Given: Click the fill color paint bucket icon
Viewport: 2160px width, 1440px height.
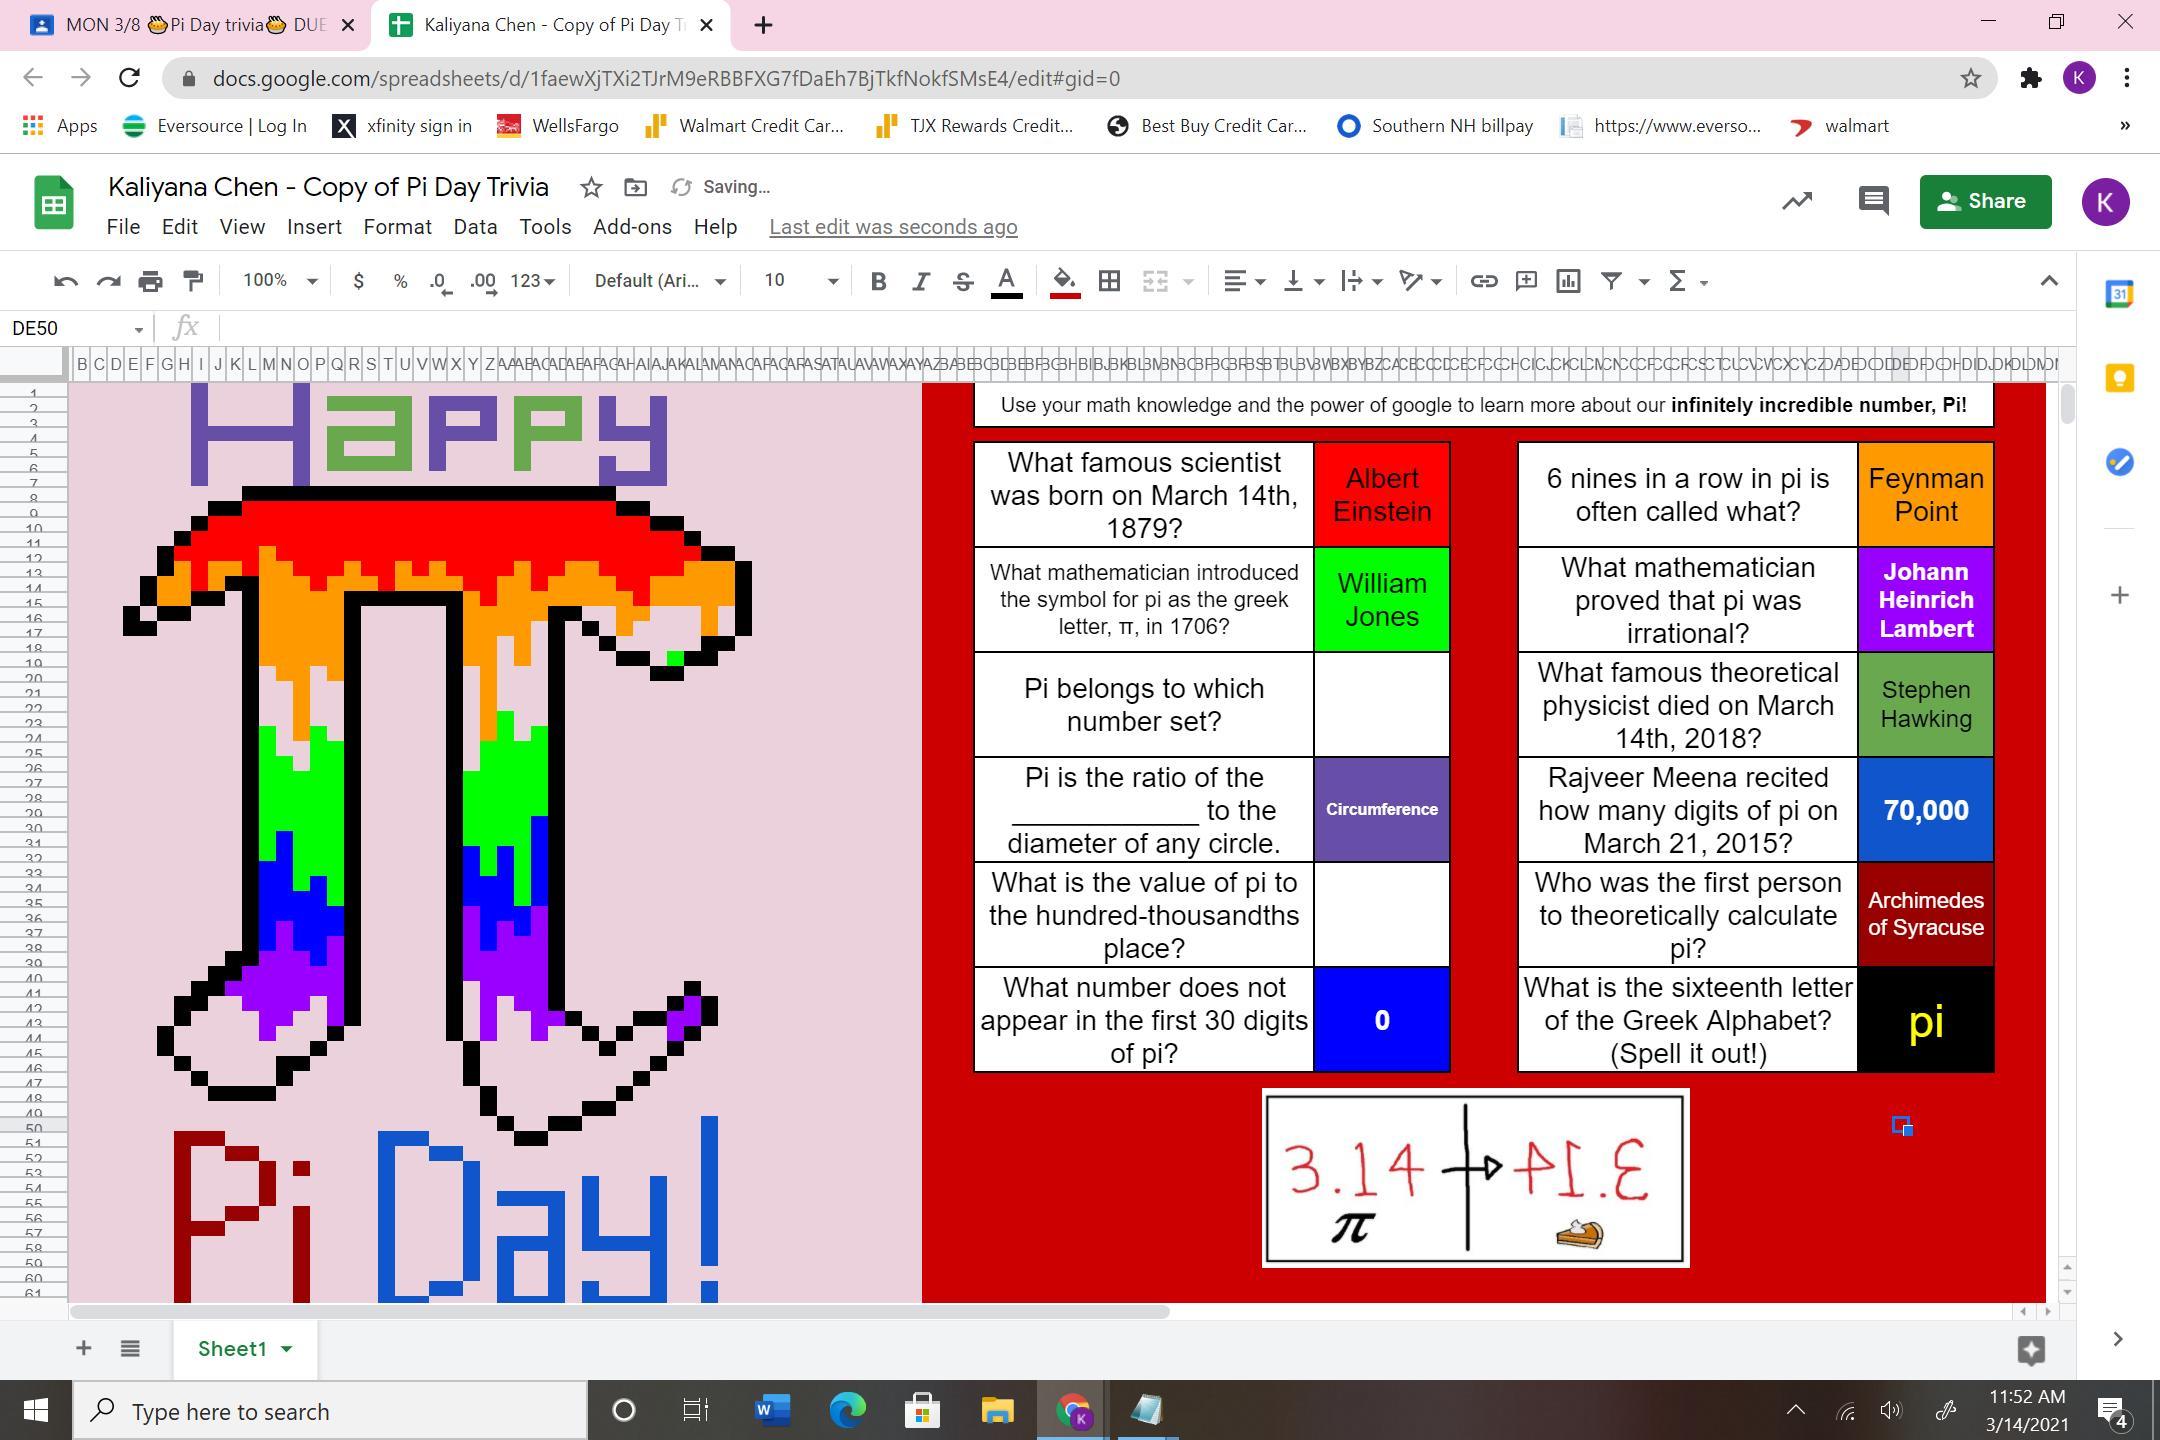Looking at the screenshot, I should click(x=1065, y=281).
